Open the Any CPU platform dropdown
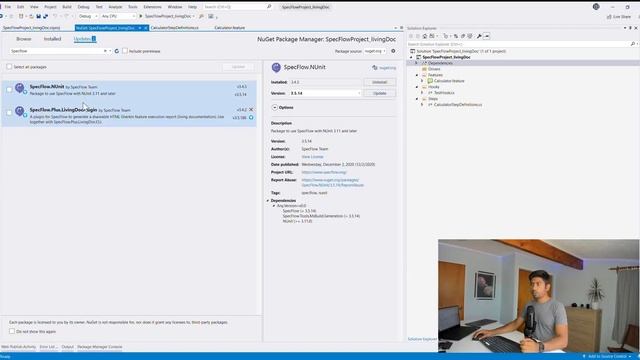640x360 pixels. (x=118, y=16)
